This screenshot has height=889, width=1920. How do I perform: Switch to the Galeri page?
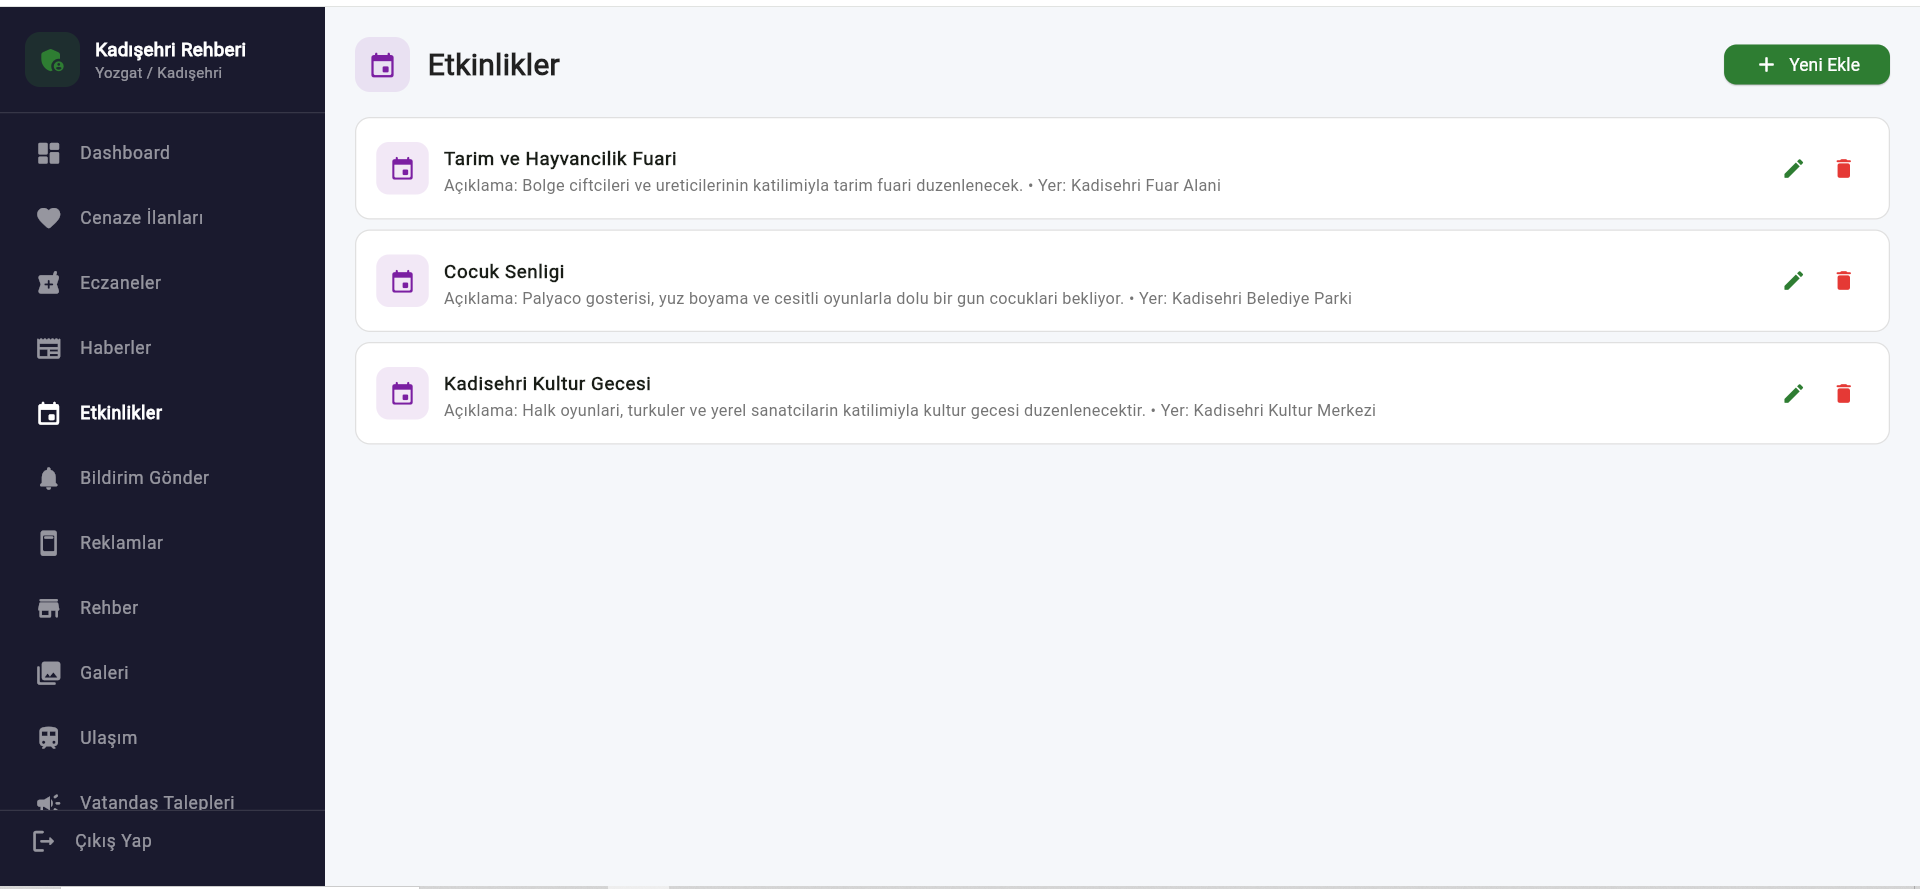[104, 673]
